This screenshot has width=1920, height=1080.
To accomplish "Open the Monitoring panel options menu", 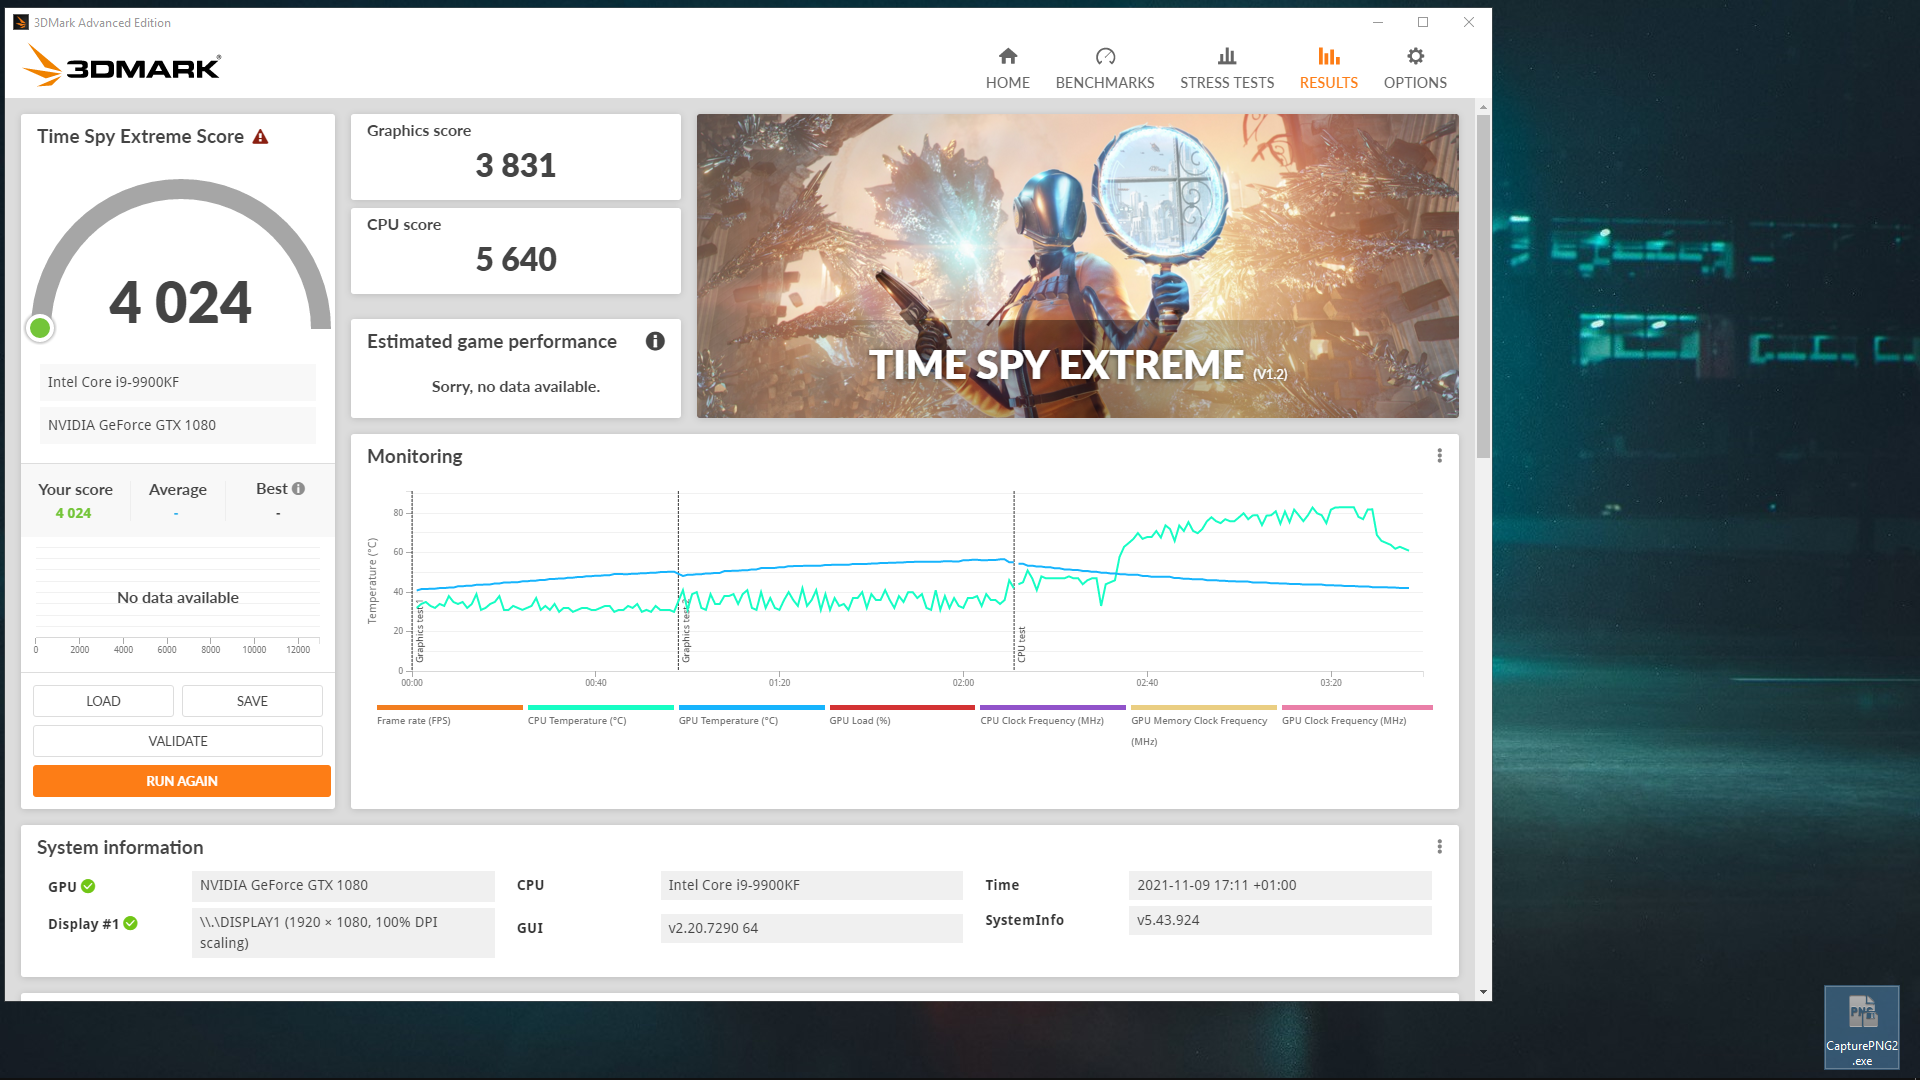I will click(x=1439, y=456).
